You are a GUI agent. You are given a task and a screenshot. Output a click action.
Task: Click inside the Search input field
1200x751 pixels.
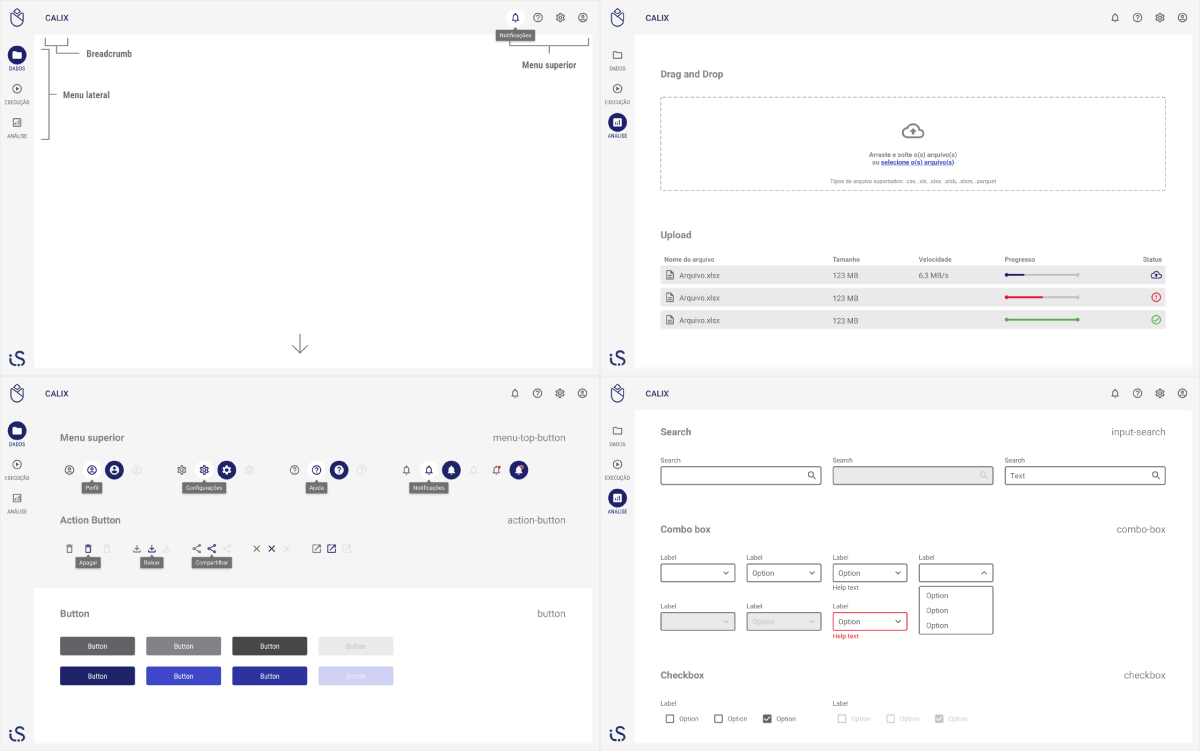click(740, 475)
